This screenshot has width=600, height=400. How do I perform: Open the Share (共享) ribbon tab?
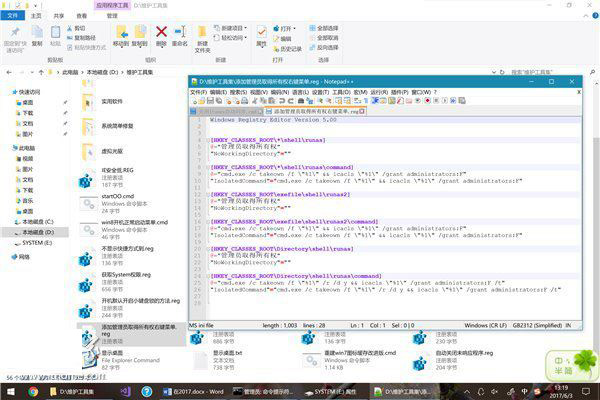56,16
